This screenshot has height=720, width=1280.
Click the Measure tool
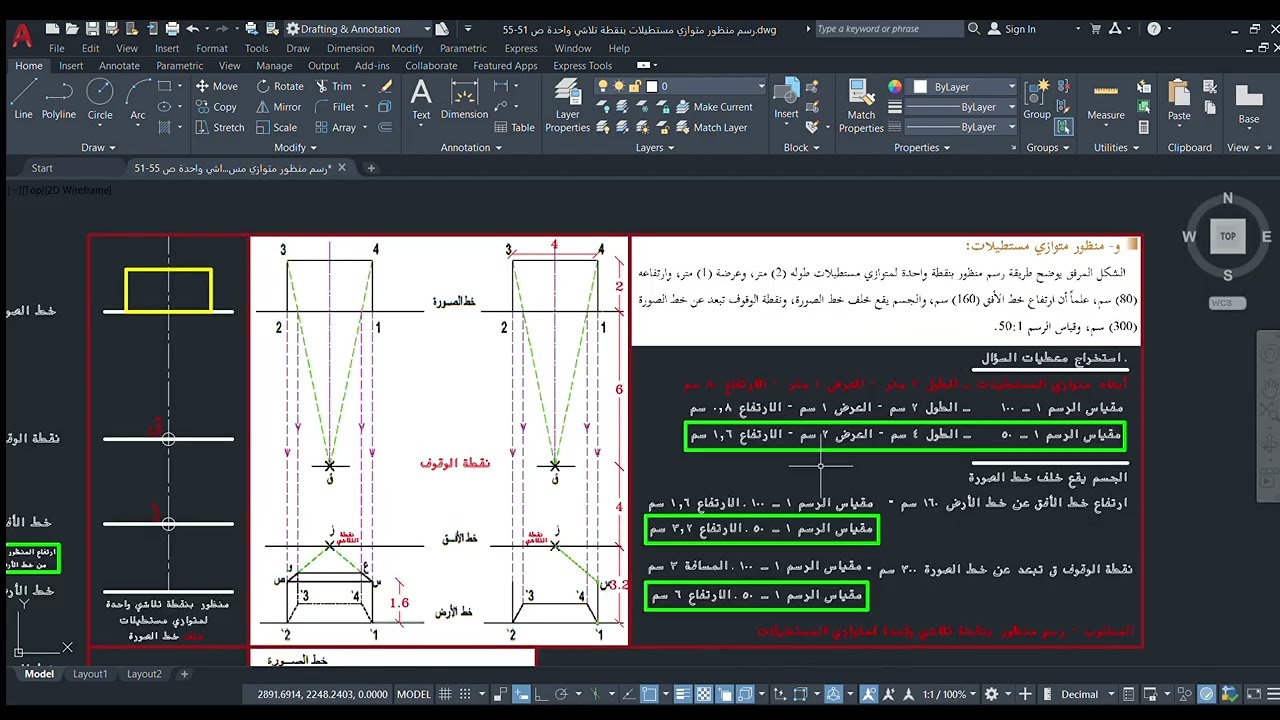[x=1106, y=100]
